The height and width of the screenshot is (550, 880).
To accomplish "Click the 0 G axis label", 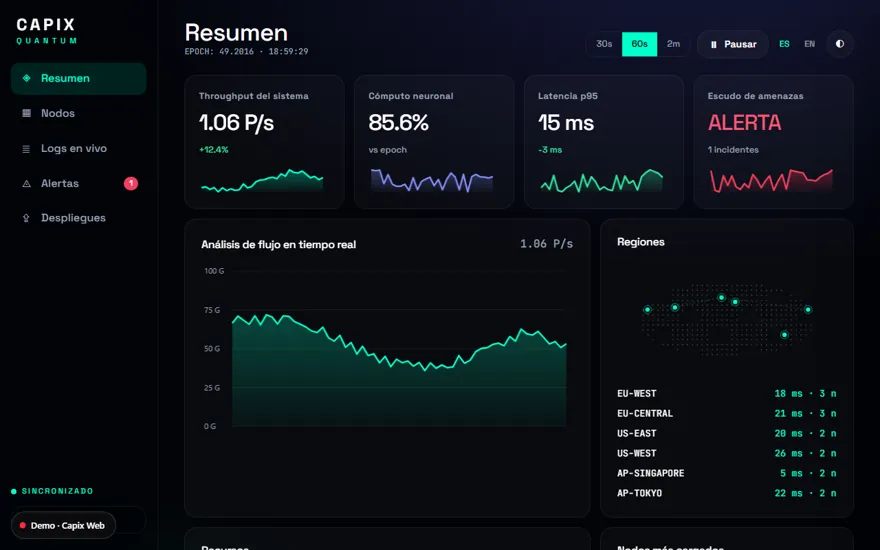I will 210,427.
